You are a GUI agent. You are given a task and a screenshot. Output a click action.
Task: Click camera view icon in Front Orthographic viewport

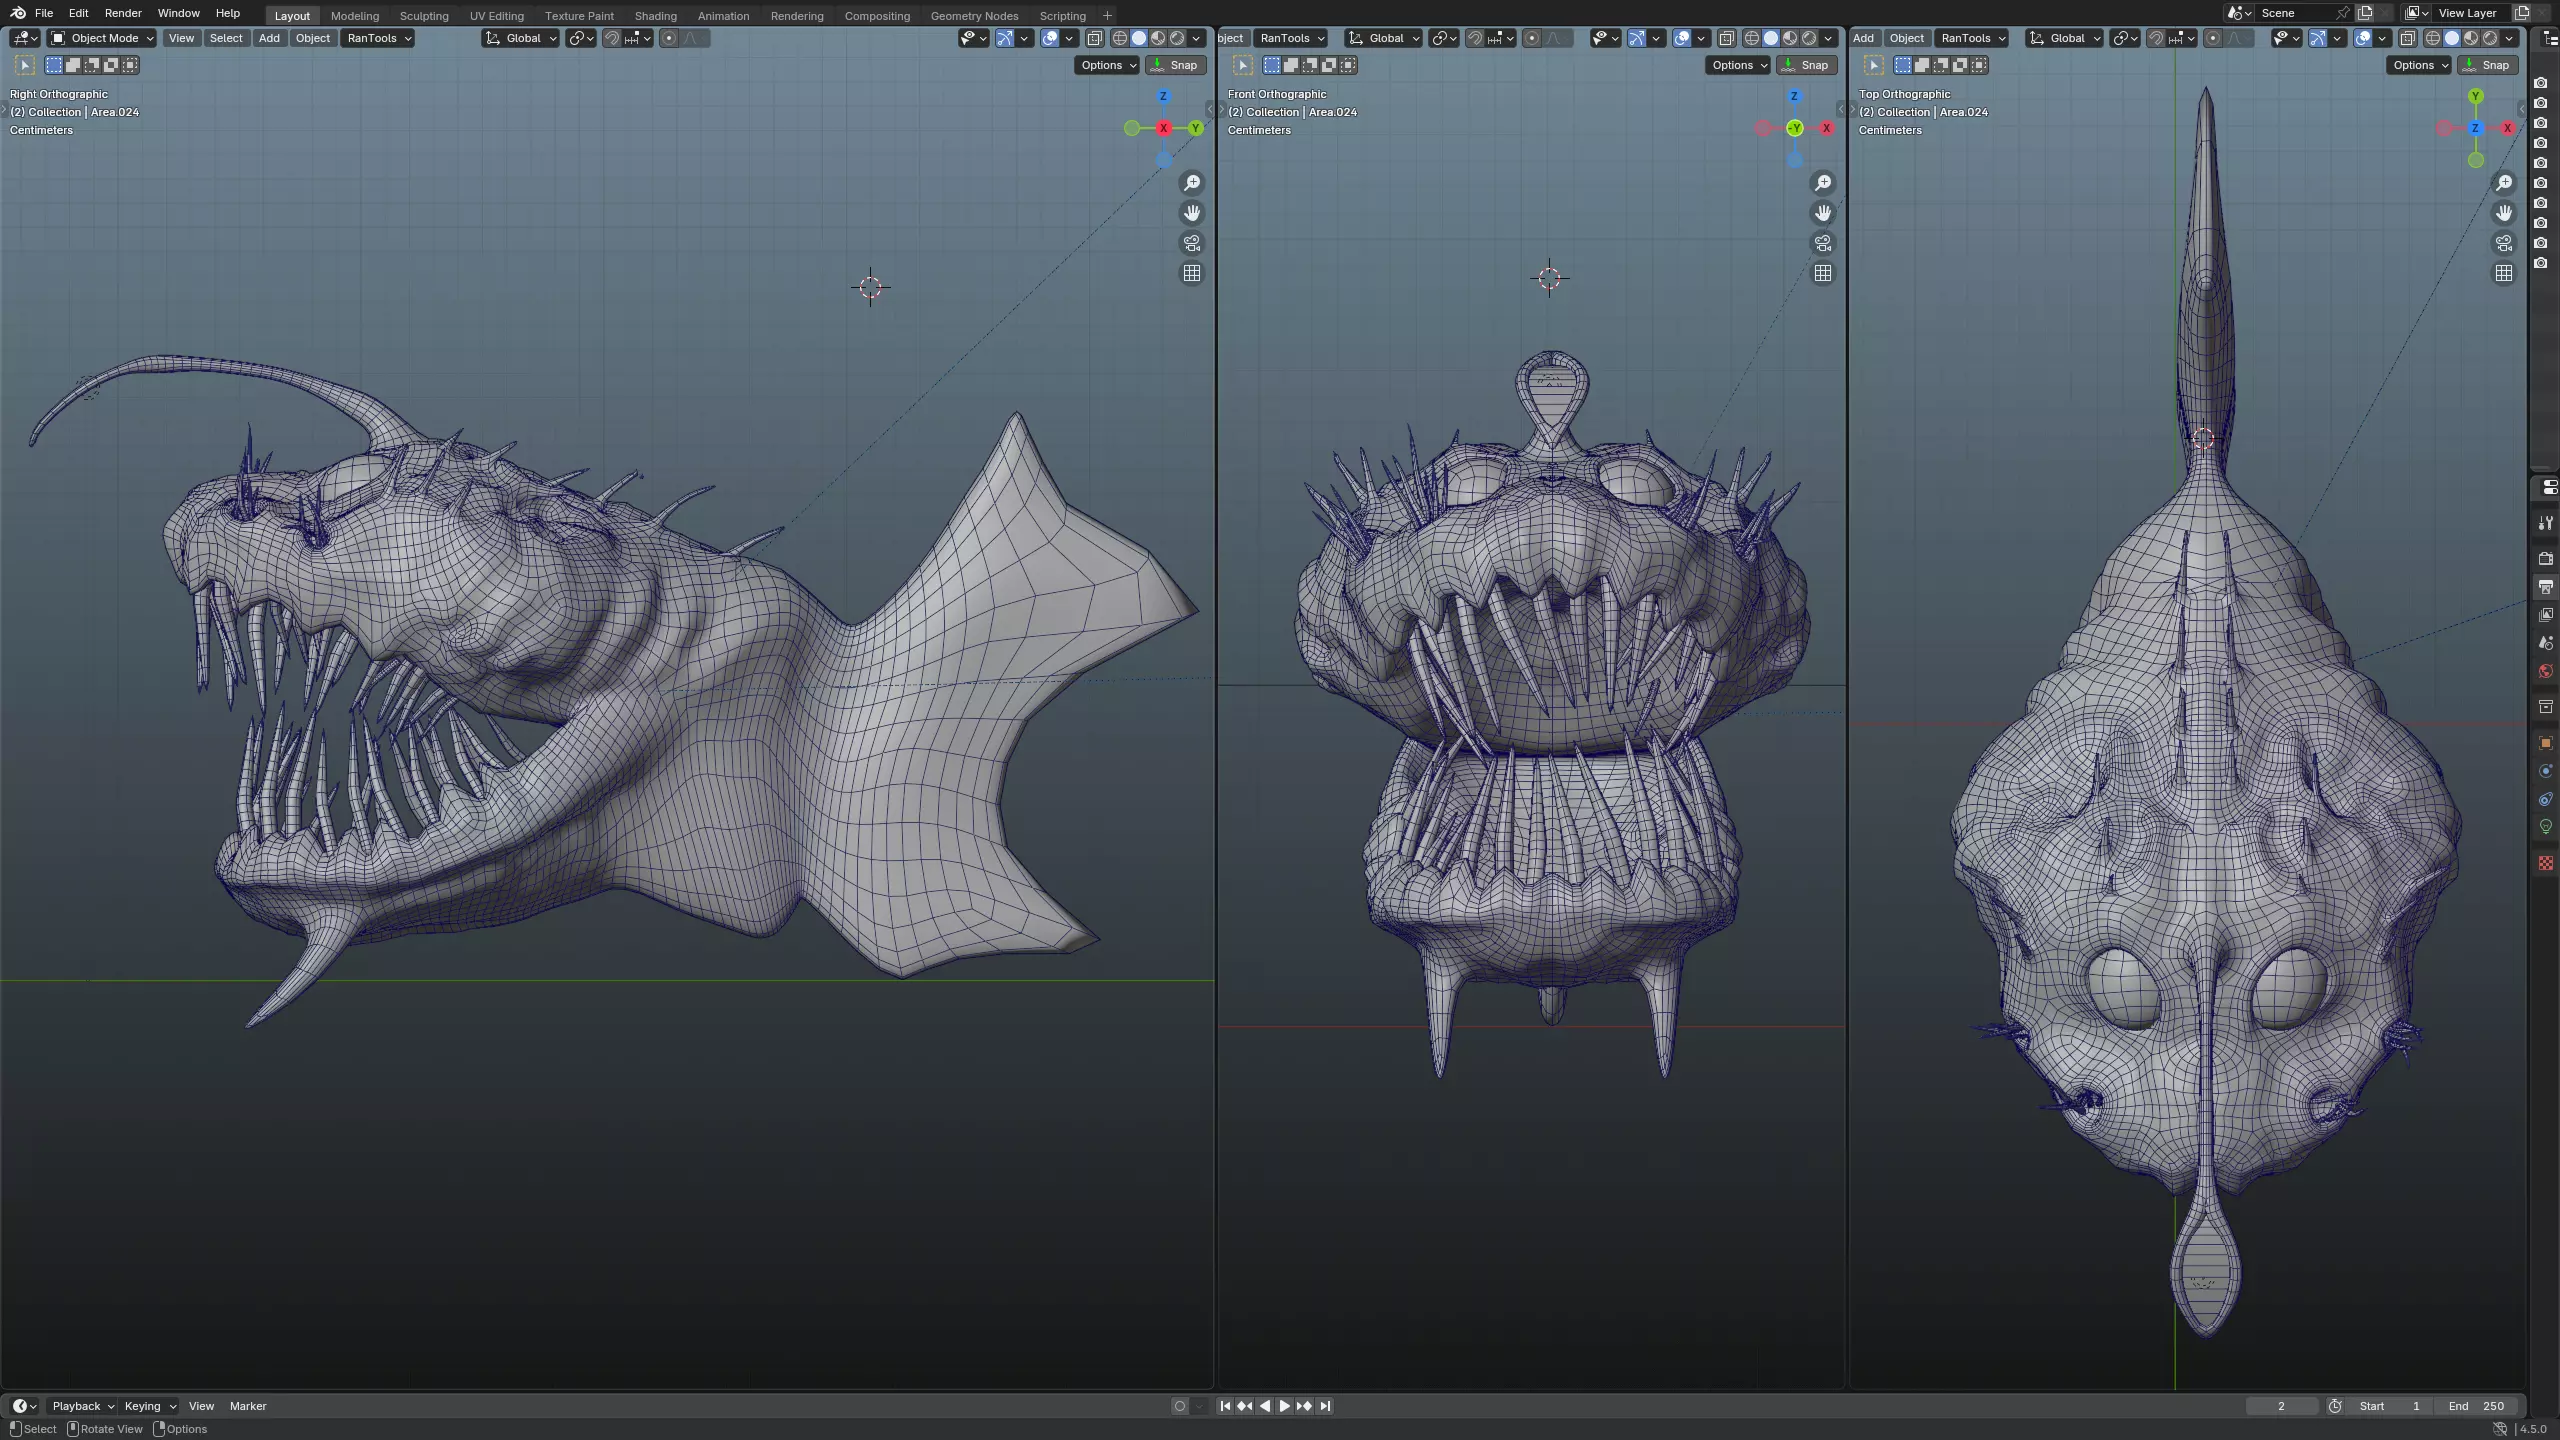pos(1823,243)
